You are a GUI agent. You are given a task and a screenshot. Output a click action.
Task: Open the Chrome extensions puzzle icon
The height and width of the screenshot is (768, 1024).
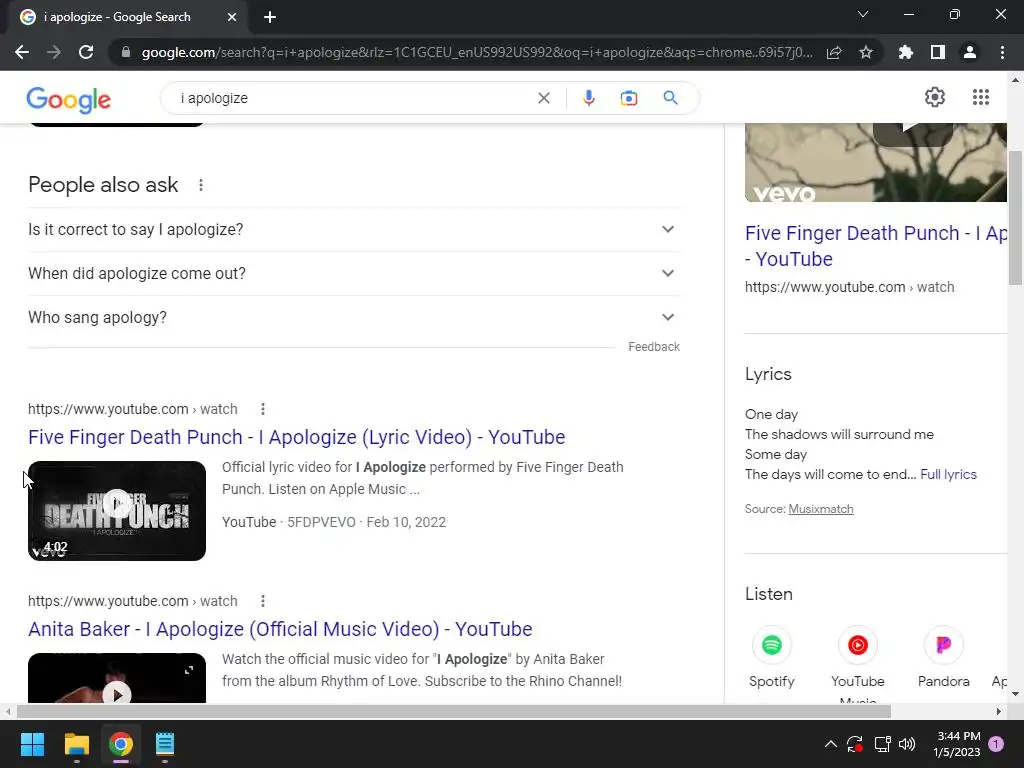[x=906, y=52]
